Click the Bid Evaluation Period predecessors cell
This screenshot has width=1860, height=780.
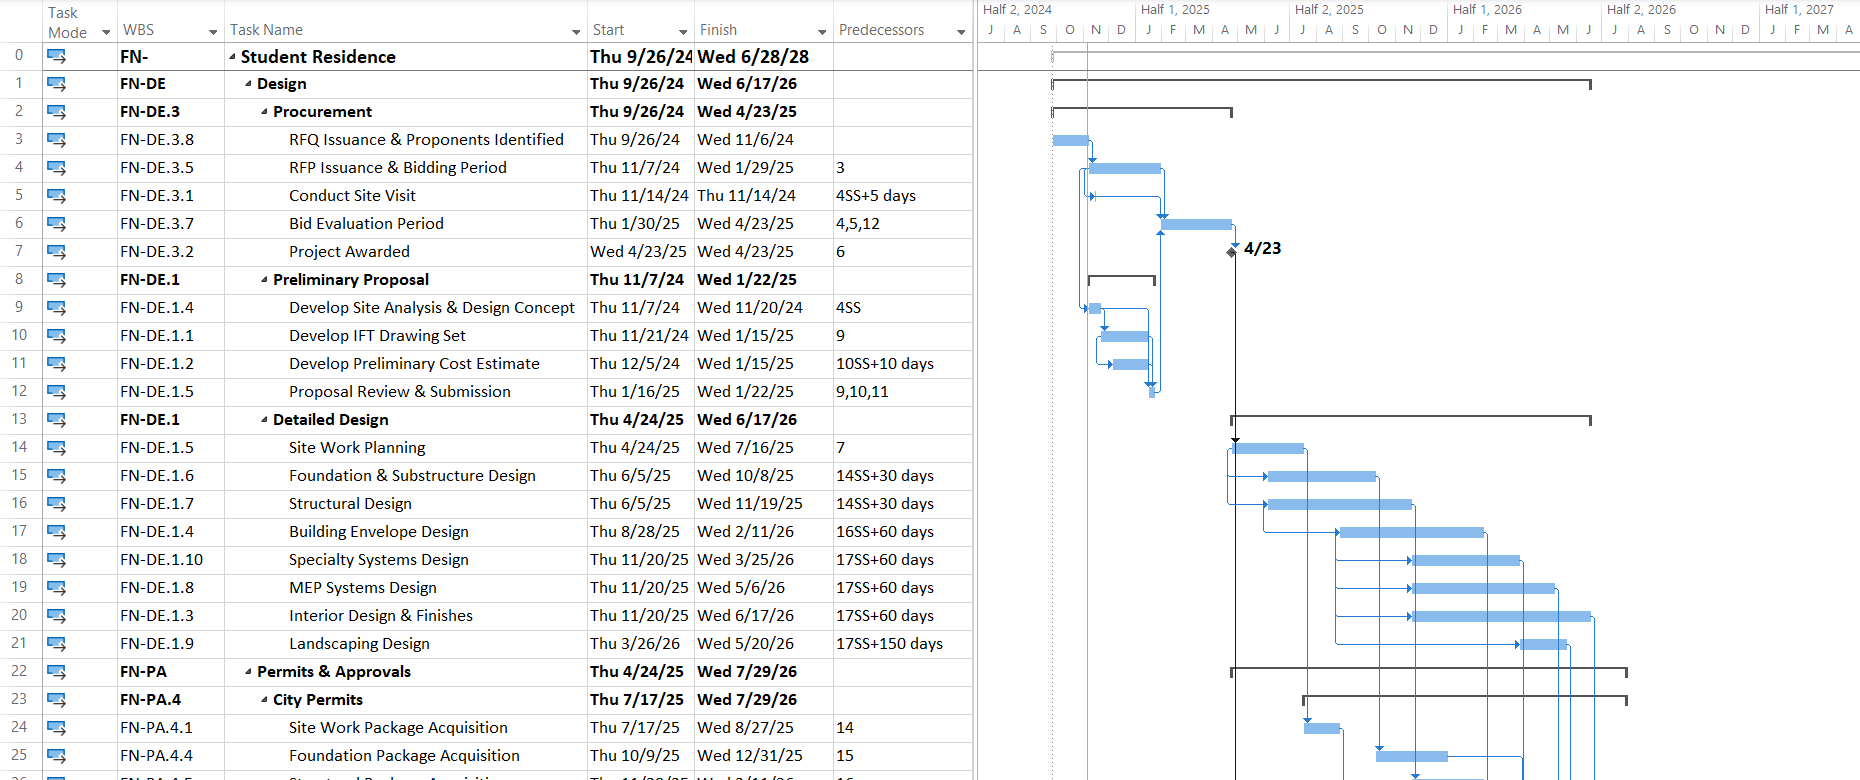tap(900, 224)
